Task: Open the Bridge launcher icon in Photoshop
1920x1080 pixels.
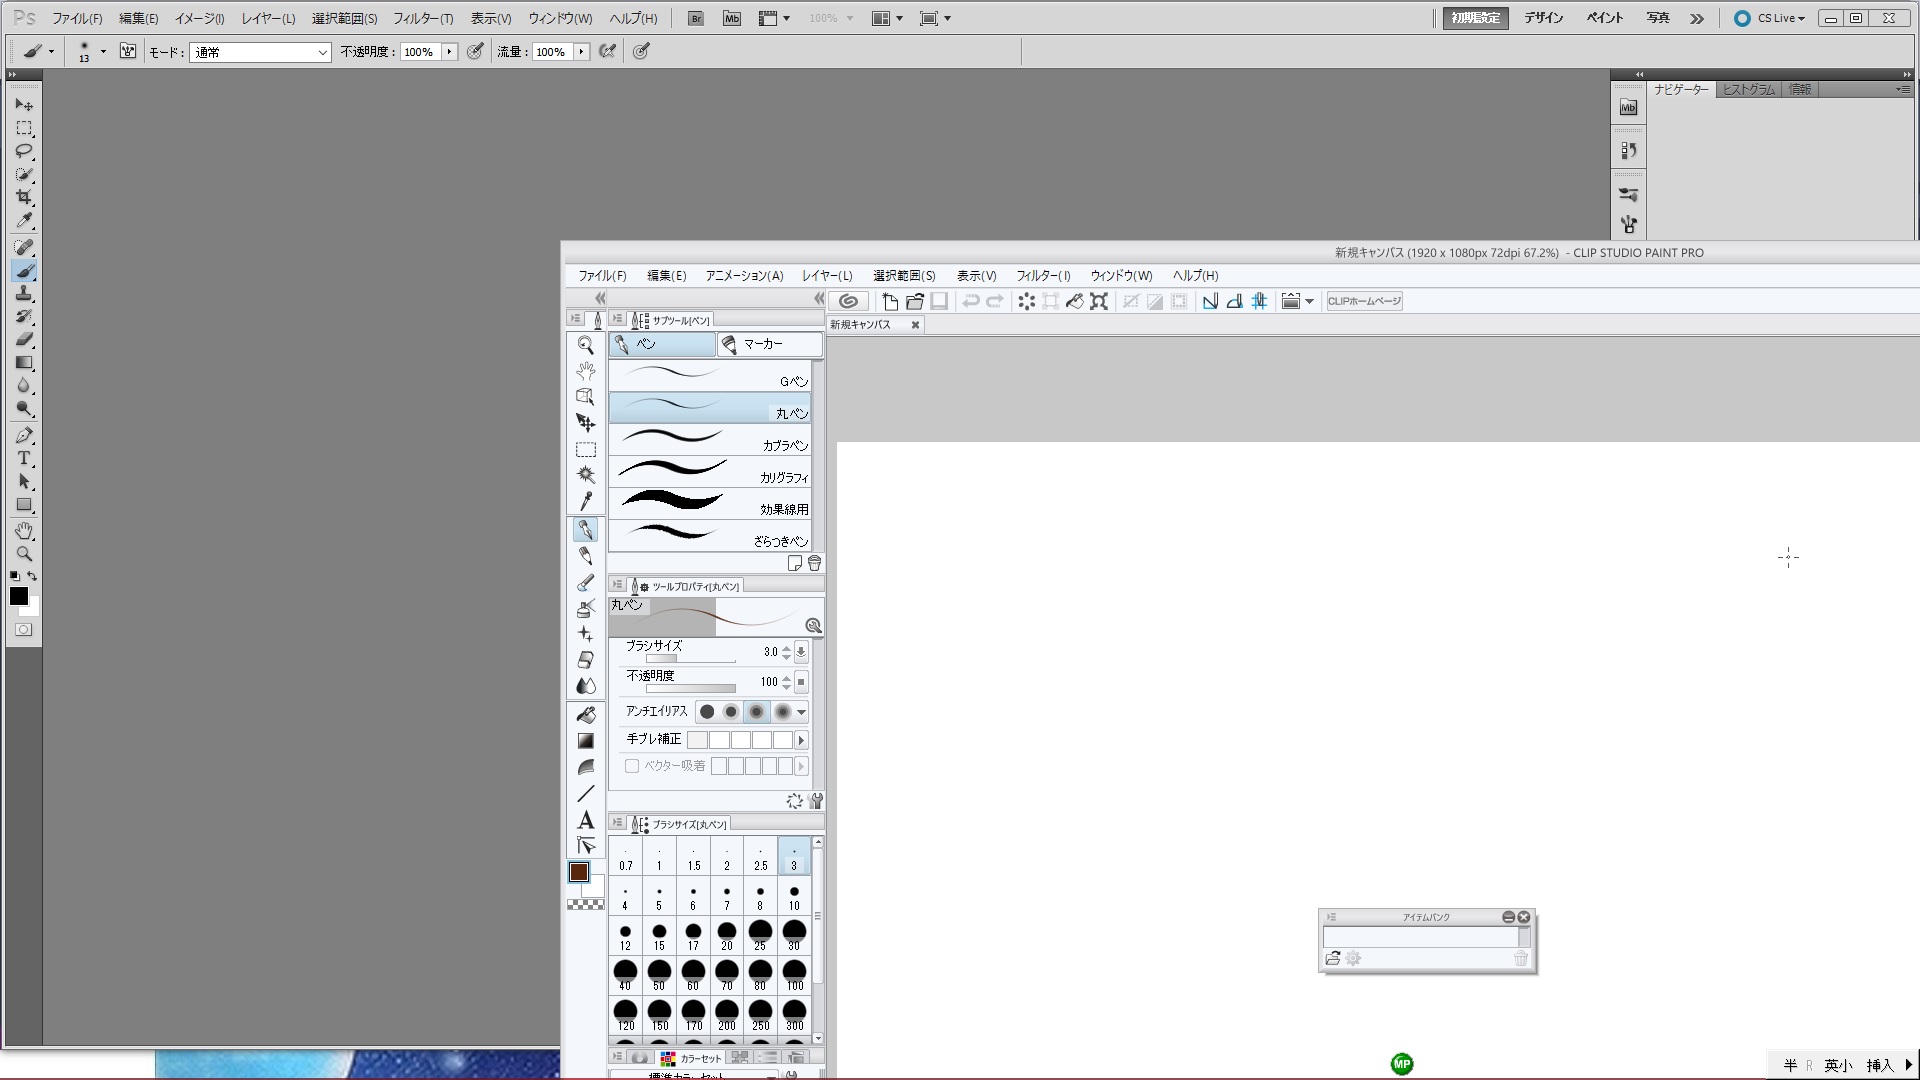Action: pyautogui.click(x=696, y=18)
